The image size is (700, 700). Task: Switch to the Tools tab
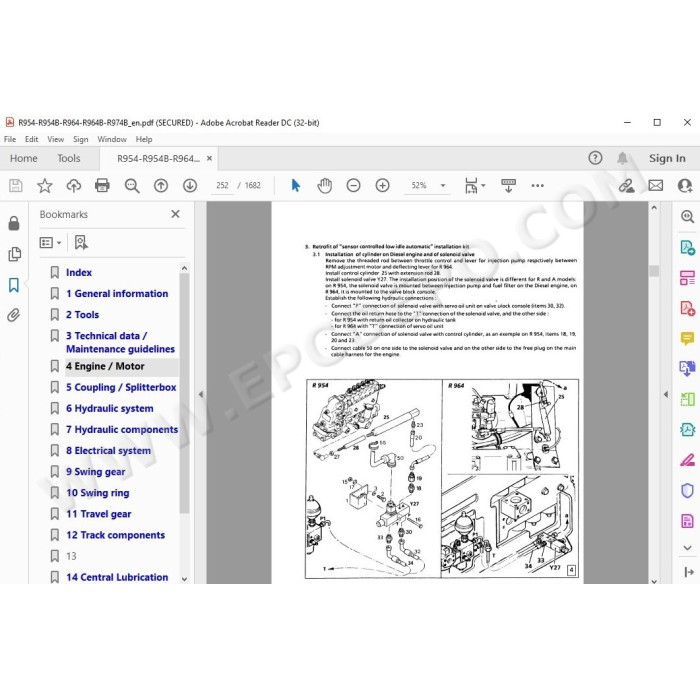click(69, 158)
